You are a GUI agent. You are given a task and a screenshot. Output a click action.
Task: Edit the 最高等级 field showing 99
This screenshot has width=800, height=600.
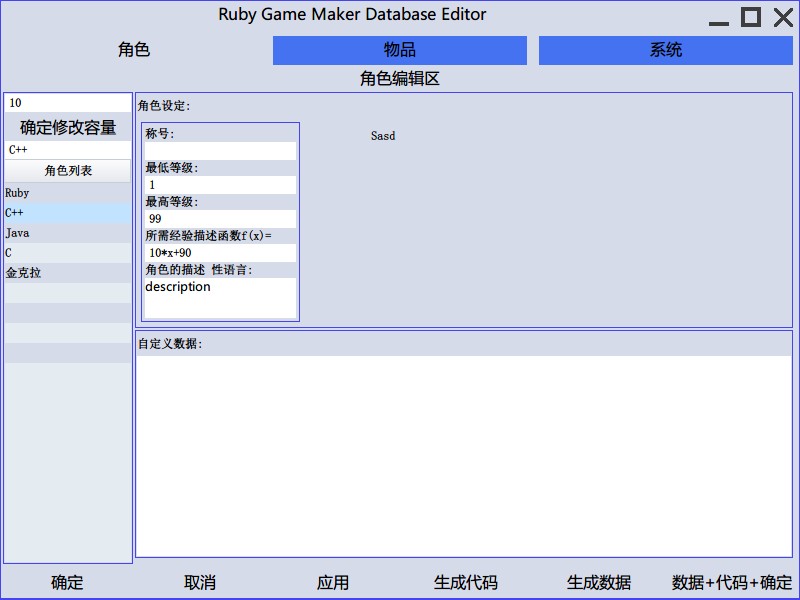coord(220,219)
